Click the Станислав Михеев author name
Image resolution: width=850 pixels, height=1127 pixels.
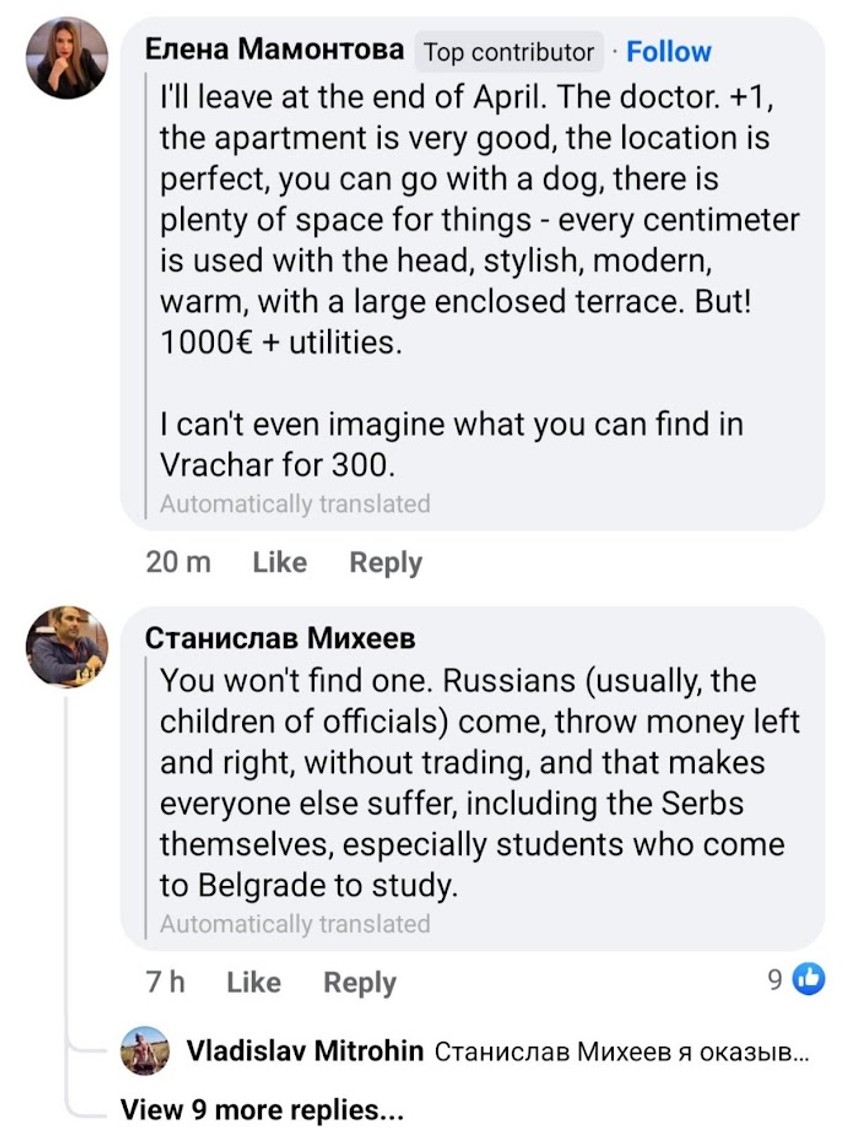pos(280,638)
